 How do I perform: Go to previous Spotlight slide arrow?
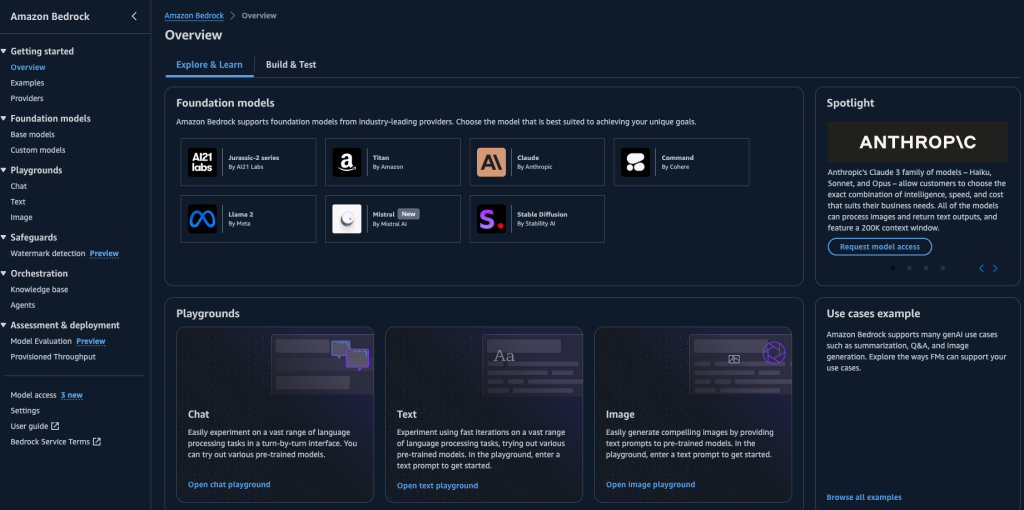click(x=981, y=268)
